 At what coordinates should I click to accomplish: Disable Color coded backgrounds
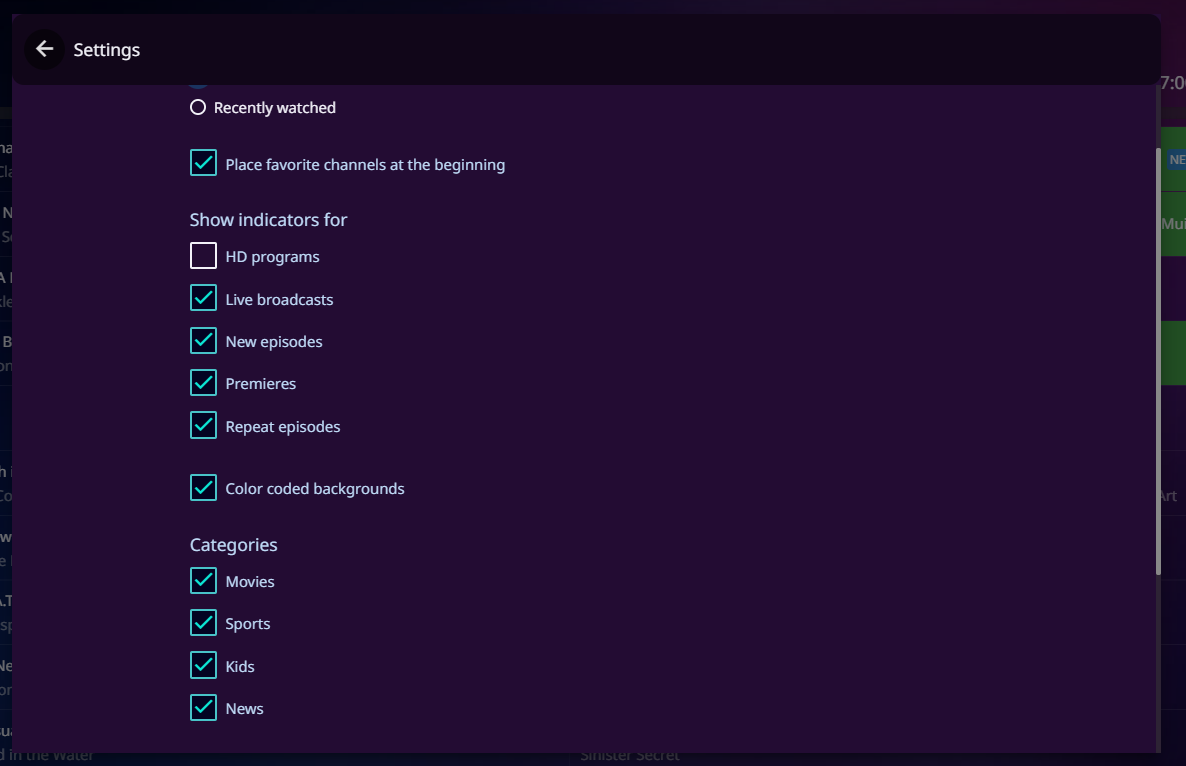click(203, 488)
